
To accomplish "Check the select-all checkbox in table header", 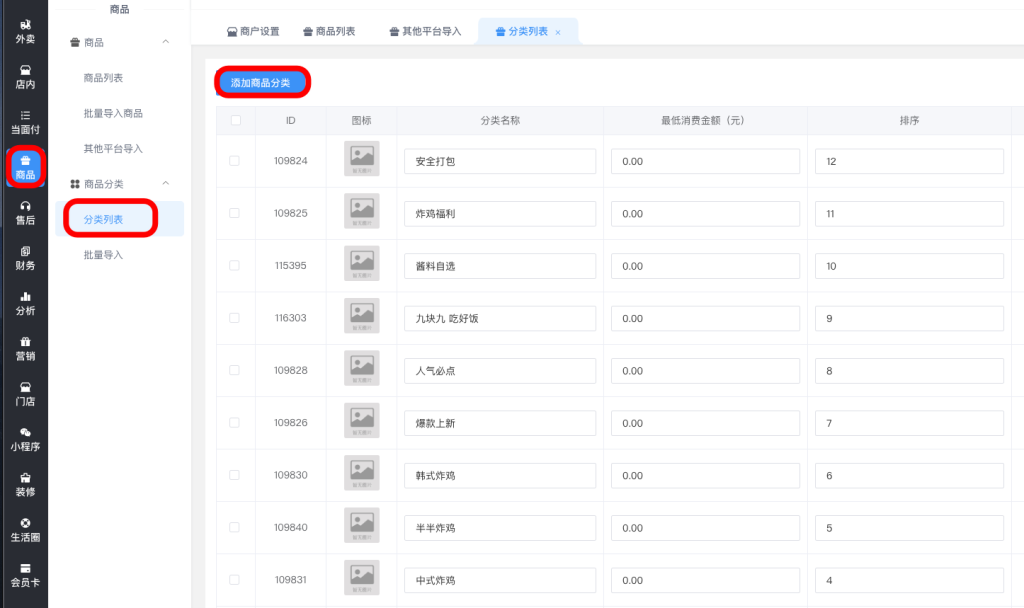I will (x=235, y=121).
